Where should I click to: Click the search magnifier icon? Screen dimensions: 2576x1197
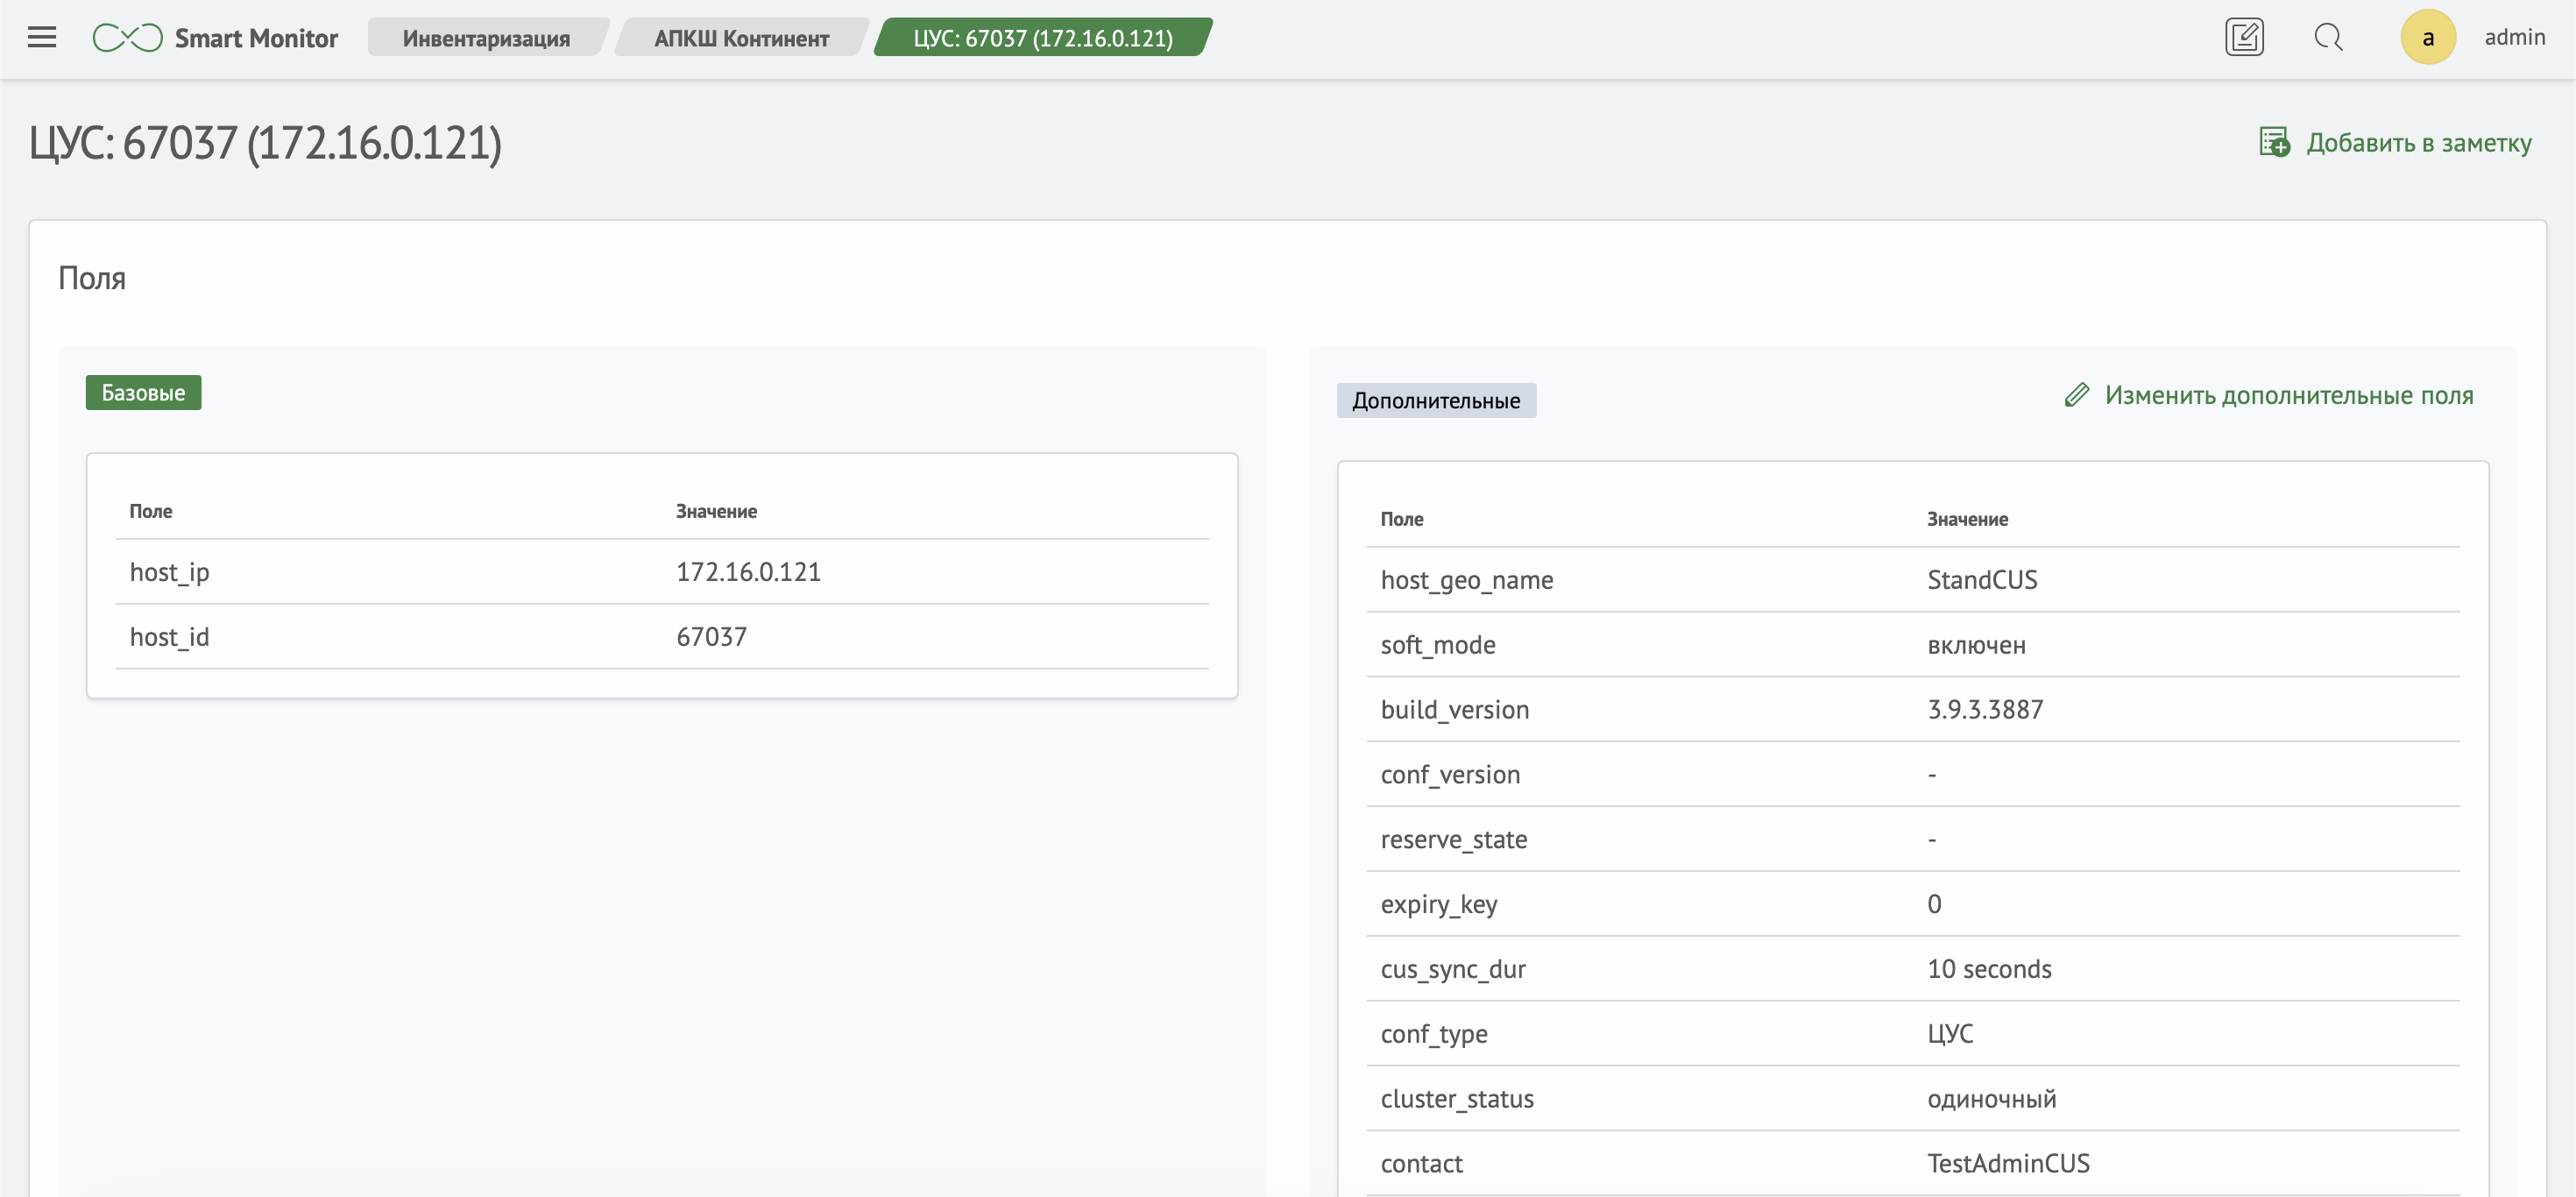[2328, 38]
